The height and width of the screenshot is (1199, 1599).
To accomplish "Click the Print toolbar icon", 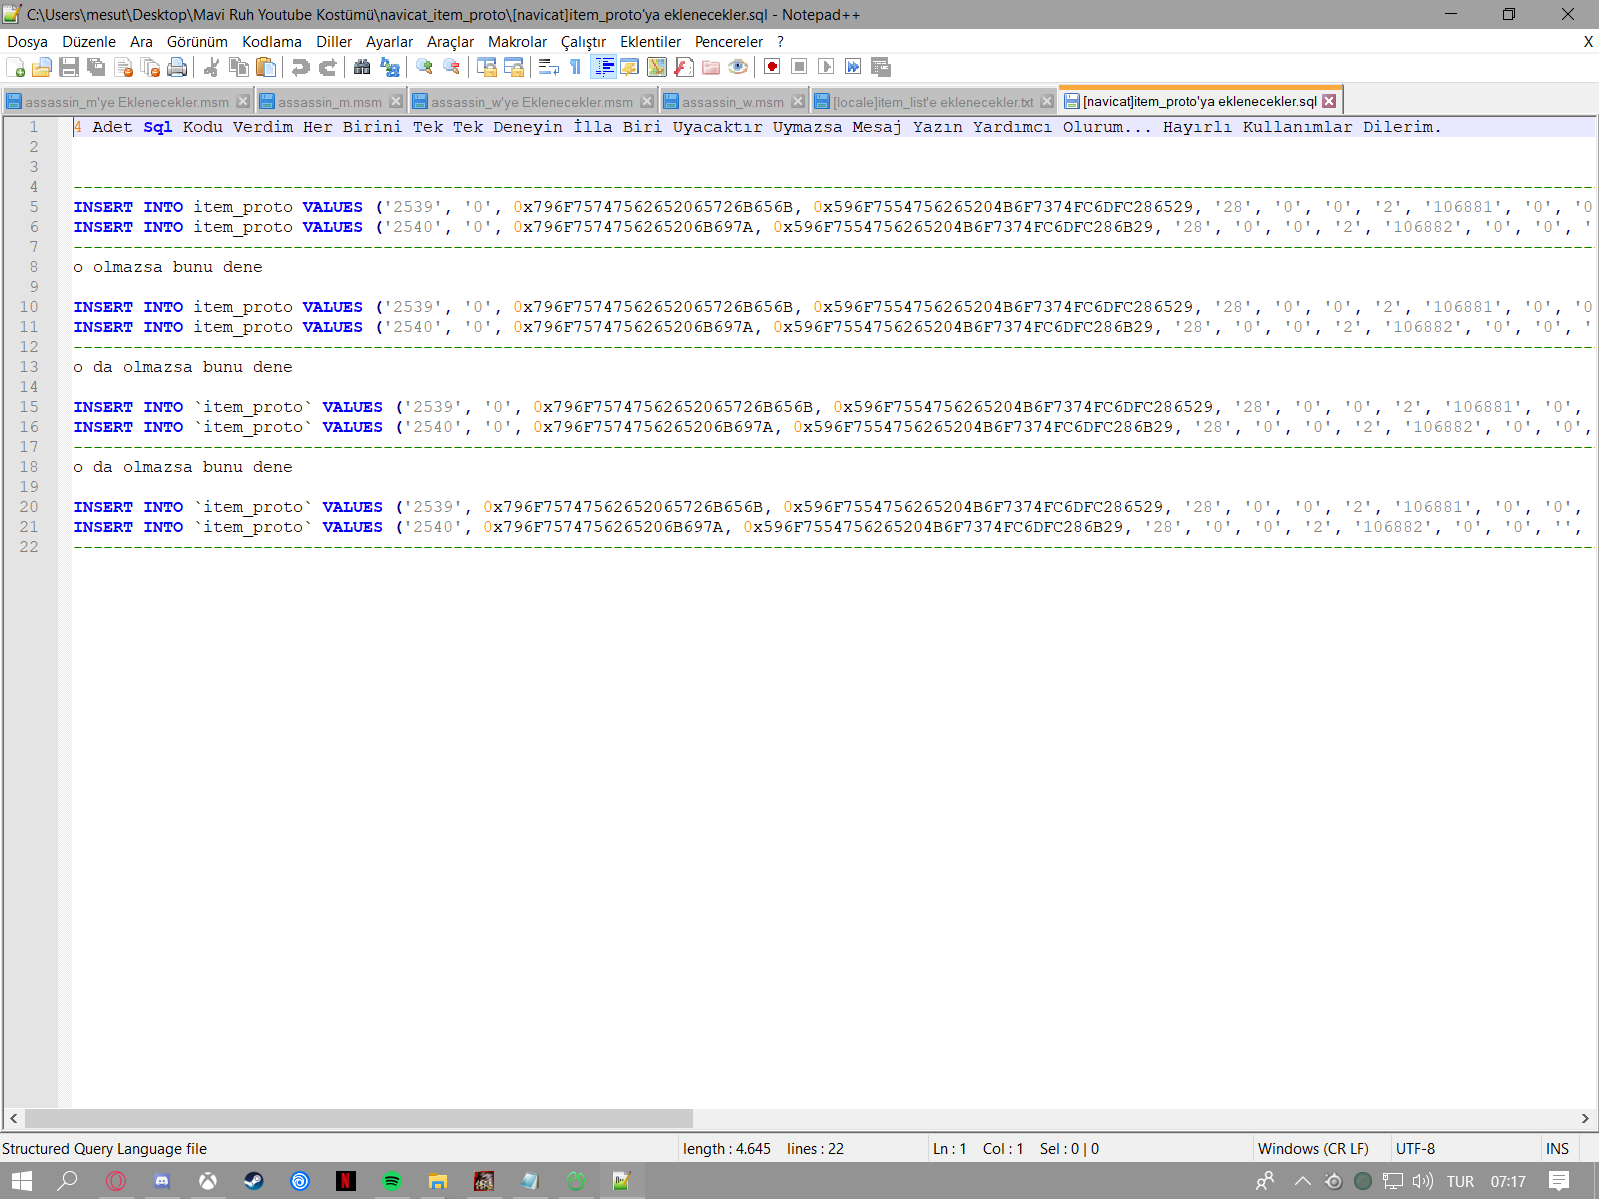I will 177,67.
